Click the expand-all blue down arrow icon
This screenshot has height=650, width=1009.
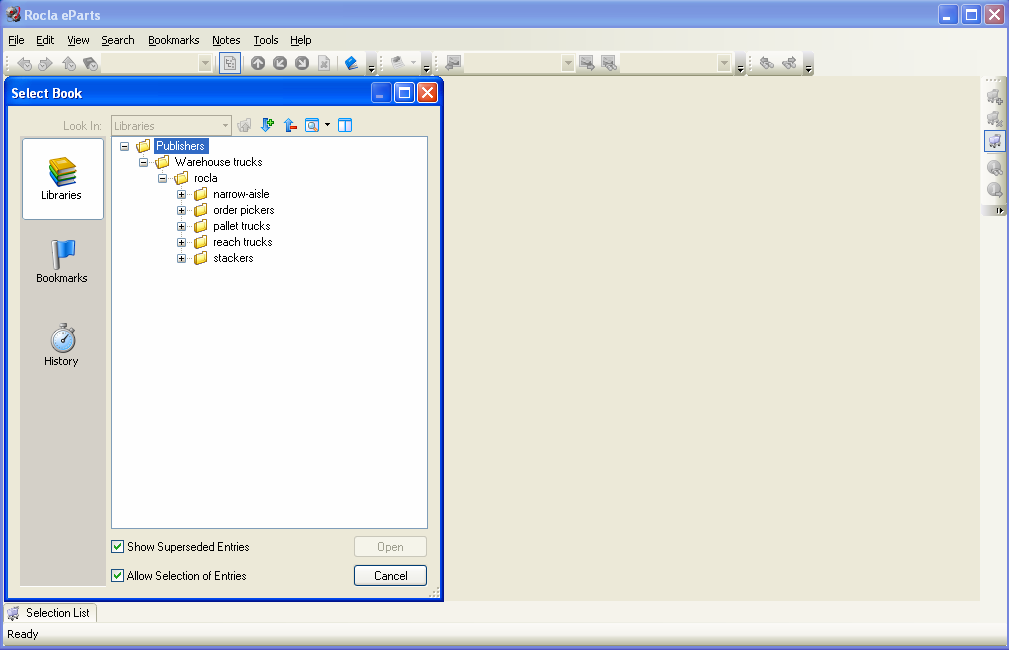(x=267, y=125)
